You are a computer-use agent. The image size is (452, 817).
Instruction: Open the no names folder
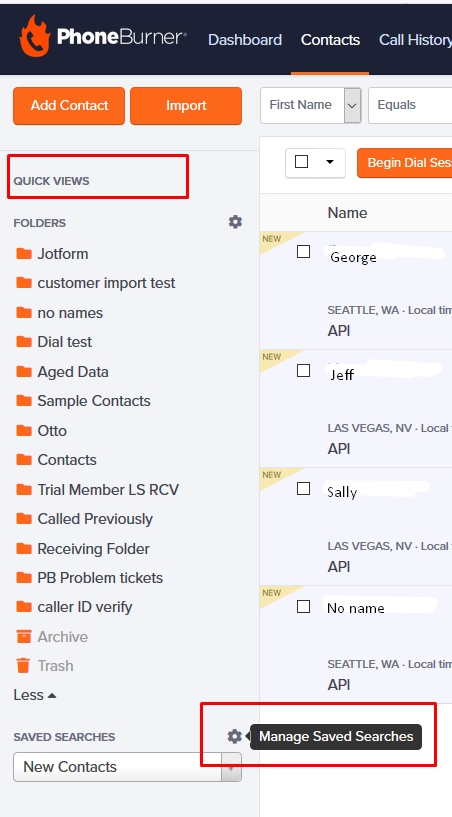70,313
